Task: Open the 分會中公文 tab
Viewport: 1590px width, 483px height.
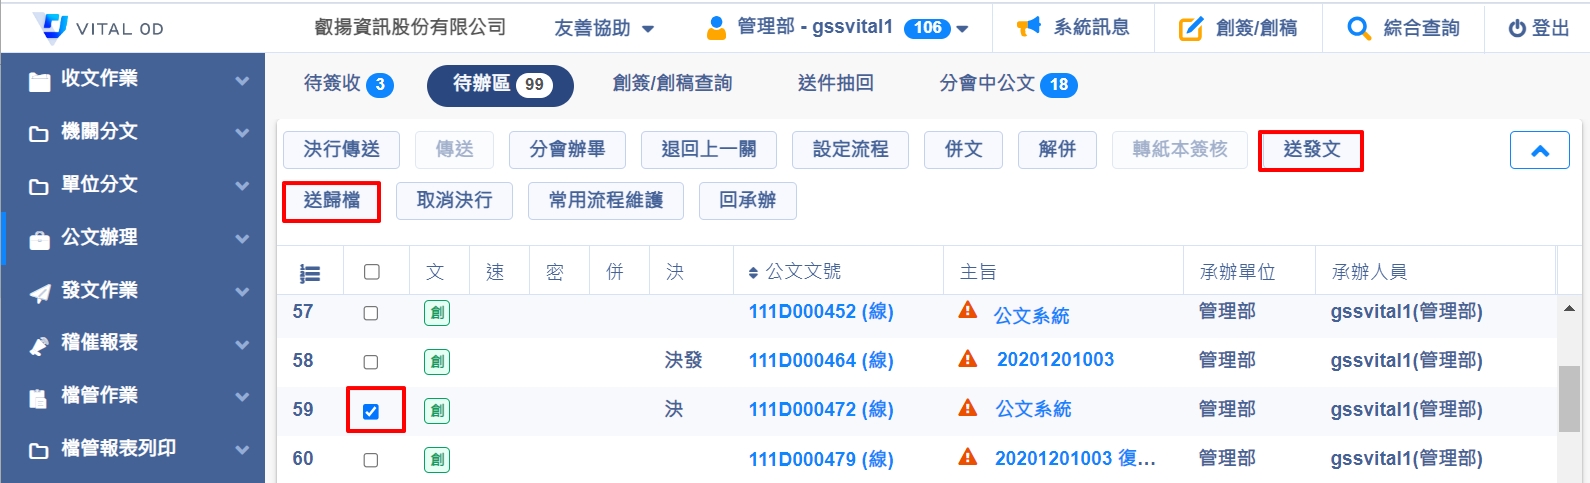Action: coord(1007,84)
